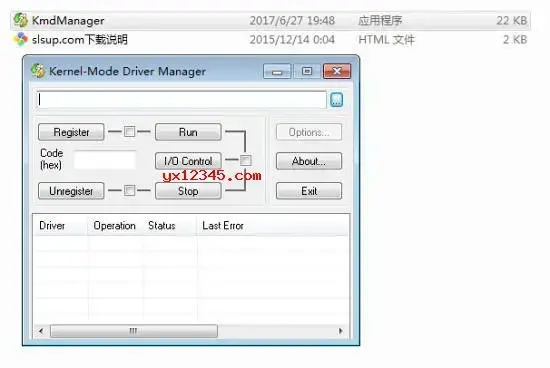Click the date 2015/12/14 0:04

(x=292, y=39)
